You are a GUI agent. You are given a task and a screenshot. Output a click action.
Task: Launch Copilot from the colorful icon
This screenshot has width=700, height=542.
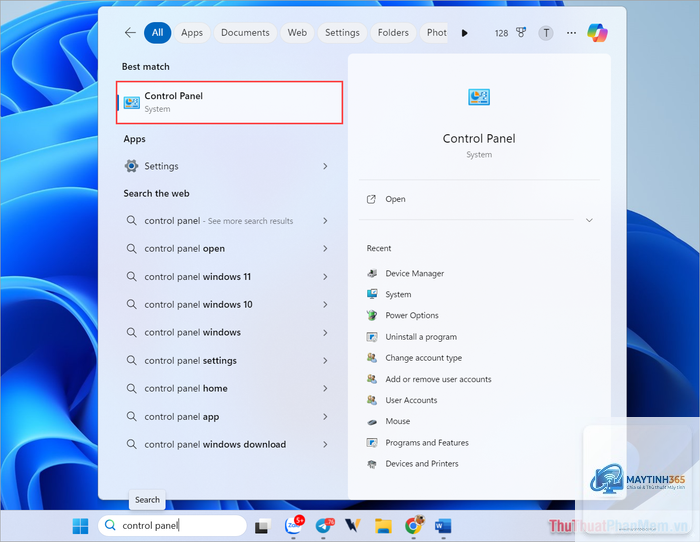pyautogui.click(x=597, y=33)
